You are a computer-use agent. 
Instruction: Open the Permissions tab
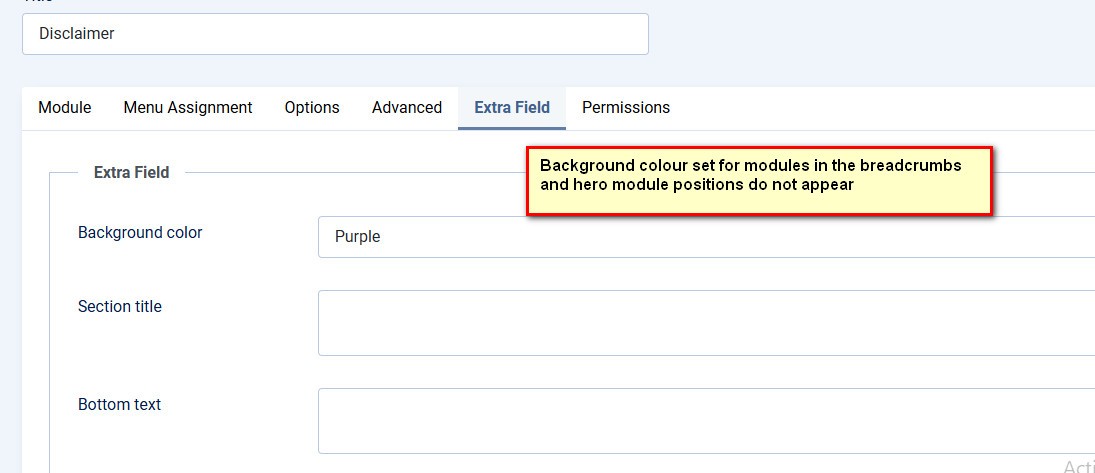pyautogui.click(x=626, y=108)
